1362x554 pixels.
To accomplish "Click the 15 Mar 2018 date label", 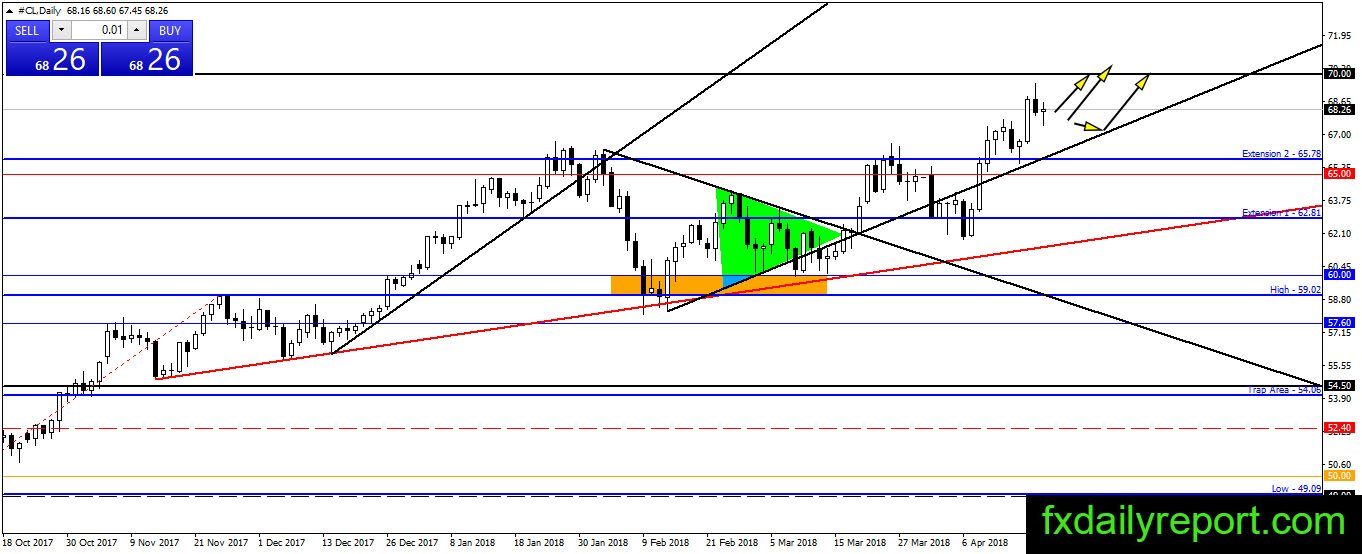I will tap(862, 543).
